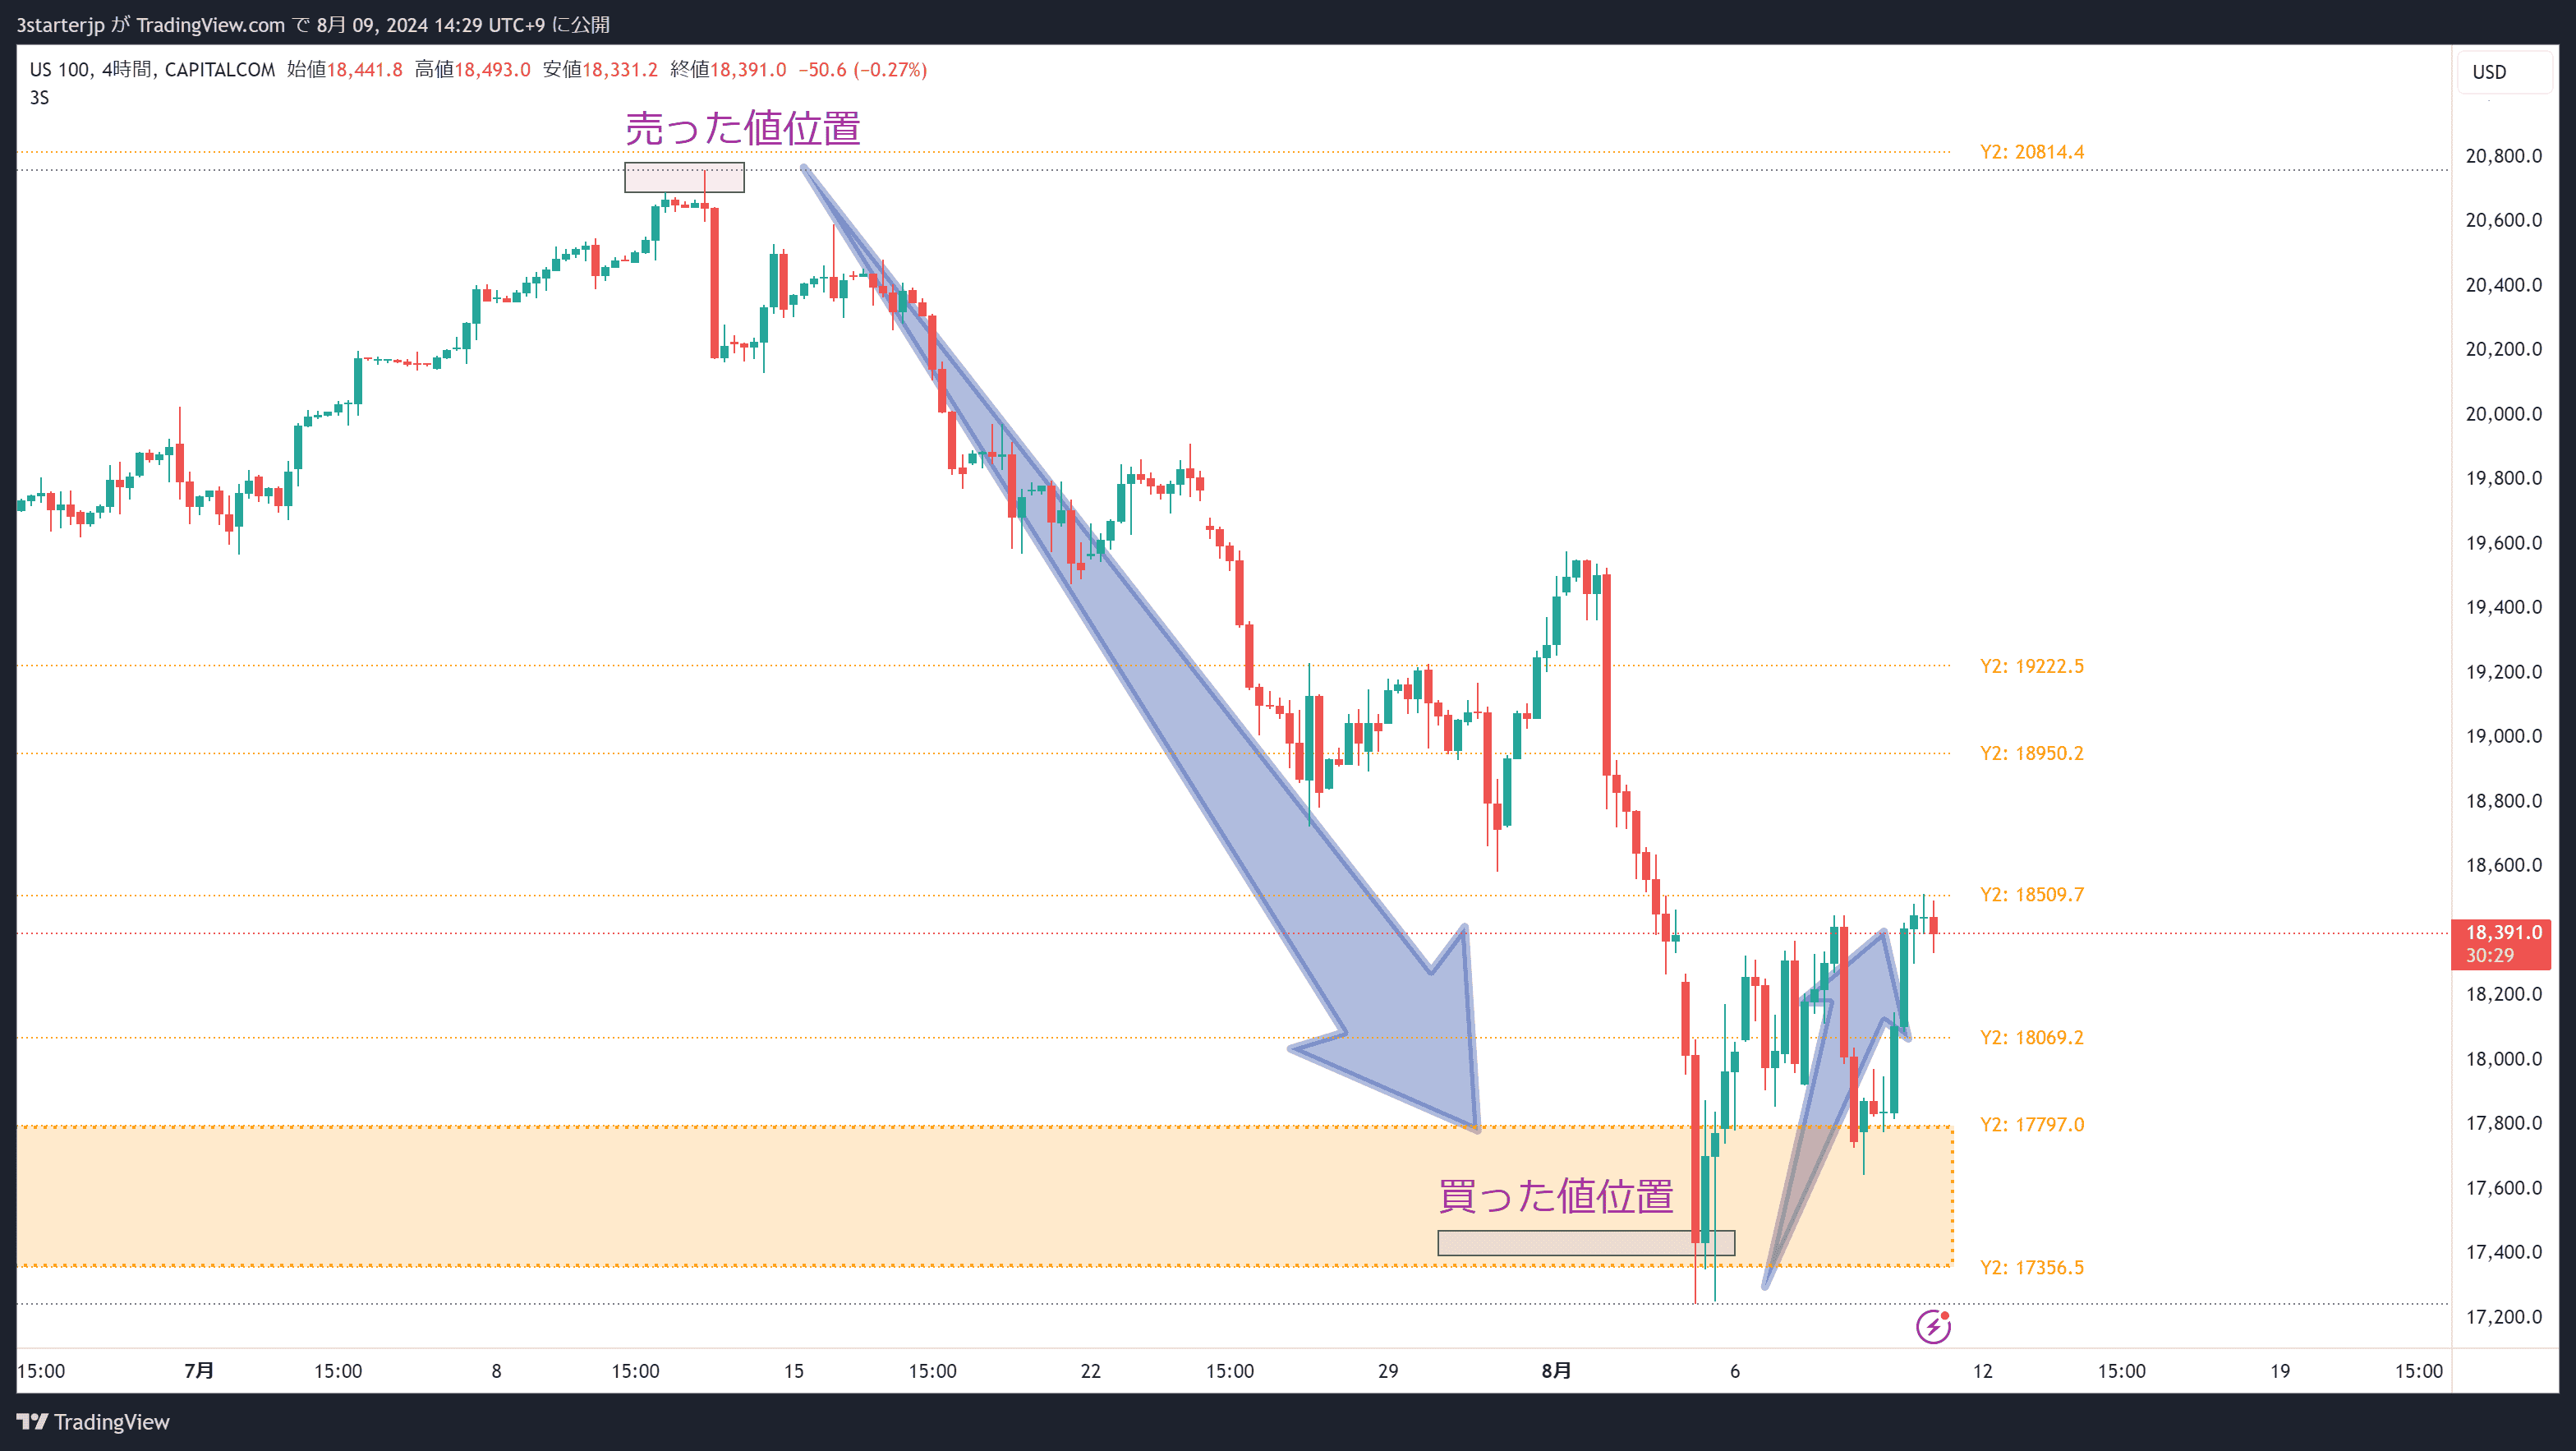Screen dimensions: 2576x1451
Task: Click the 6 date label on time axis
Action: pos(1735,1371)
